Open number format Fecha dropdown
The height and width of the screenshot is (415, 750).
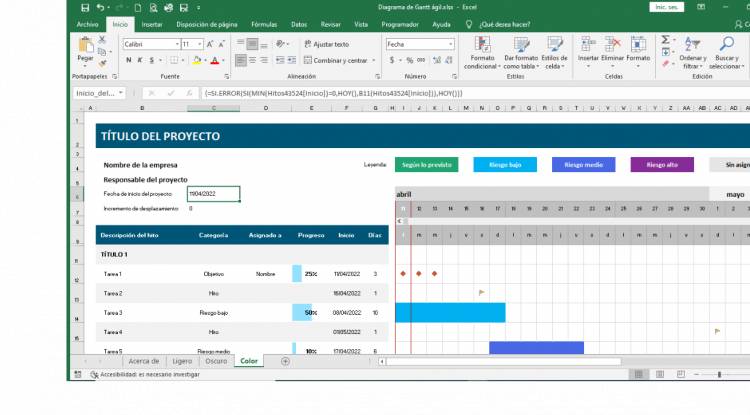coord(451,44)
